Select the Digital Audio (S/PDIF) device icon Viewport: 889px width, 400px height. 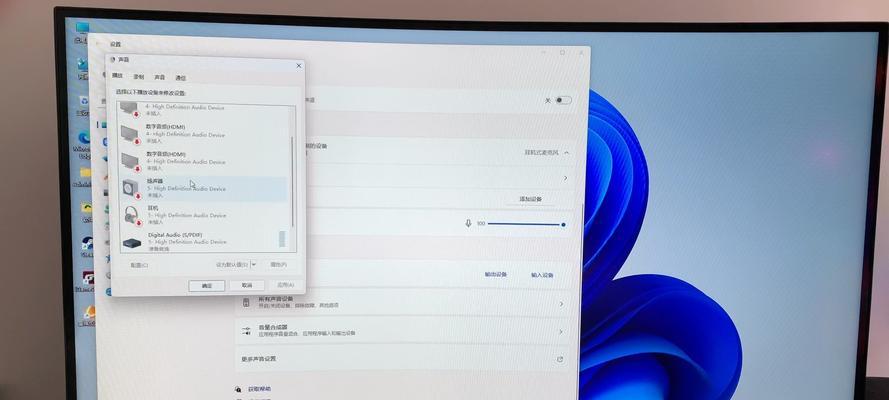(132, 242)
